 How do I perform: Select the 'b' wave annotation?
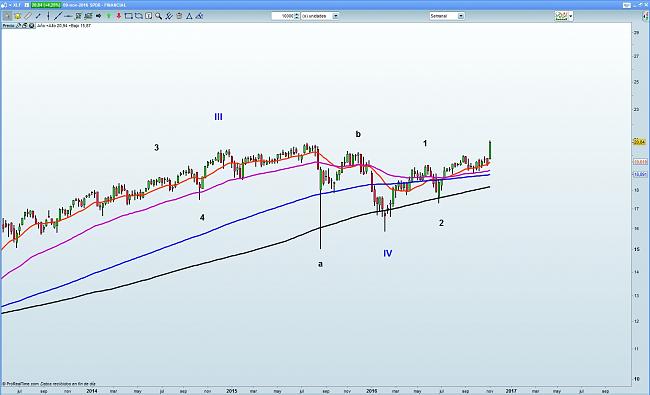(358, 134)
